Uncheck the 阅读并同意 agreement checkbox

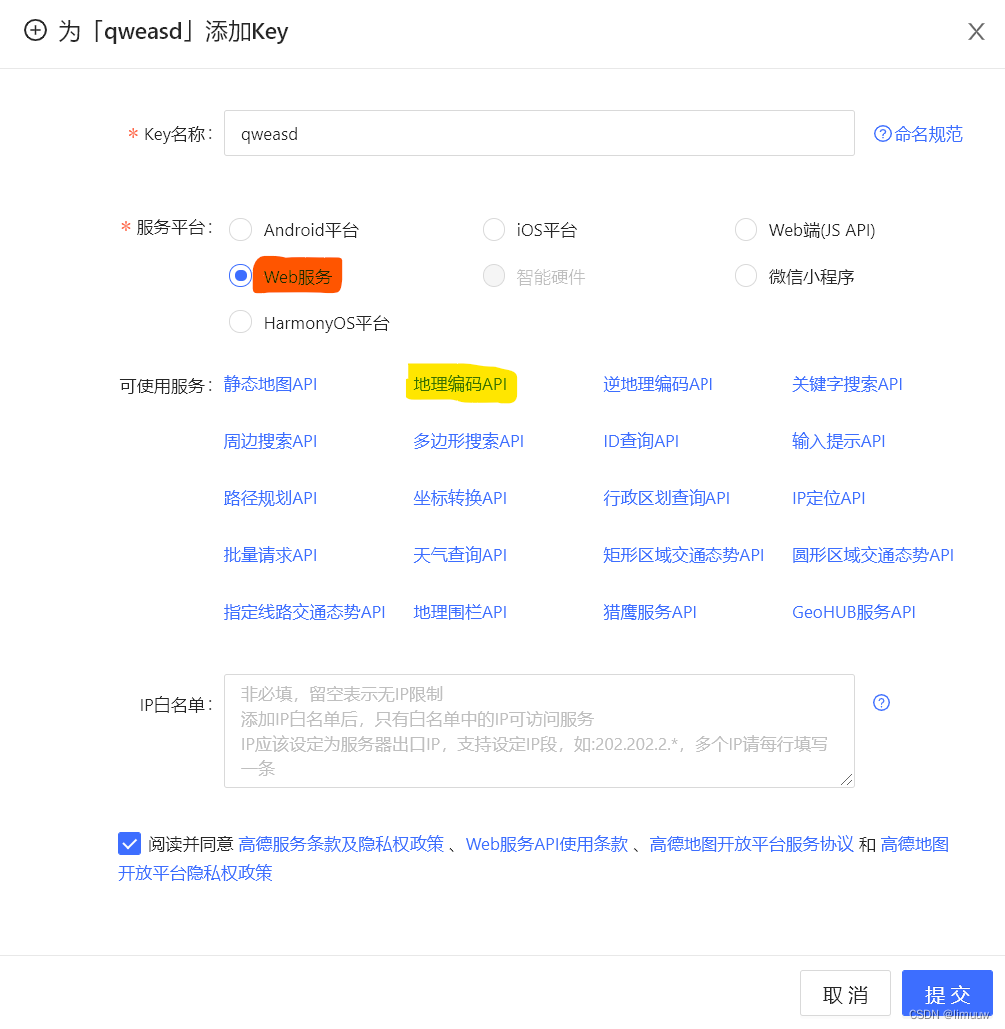[x=129, y=843]
